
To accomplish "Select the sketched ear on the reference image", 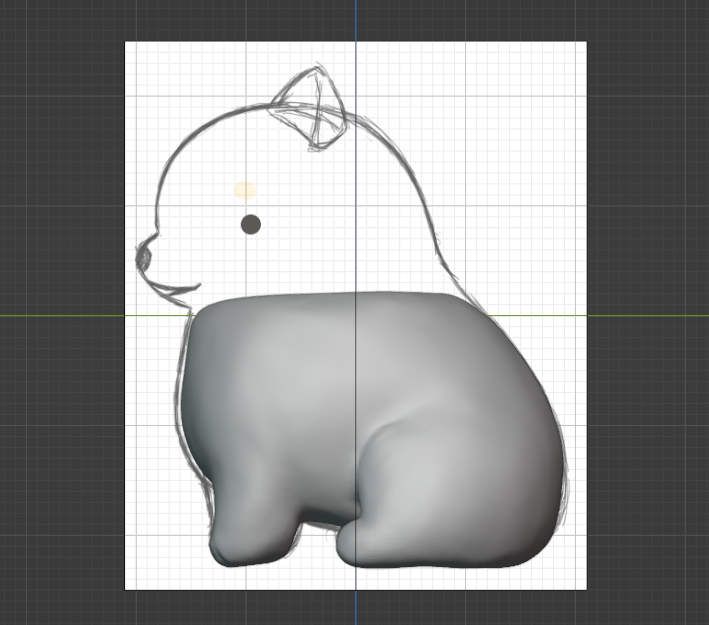I will 311,109.
